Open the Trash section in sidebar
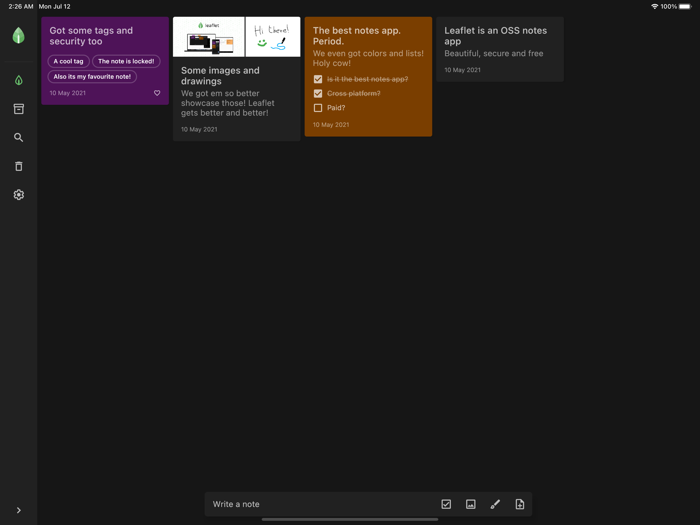 pos(18,166)
